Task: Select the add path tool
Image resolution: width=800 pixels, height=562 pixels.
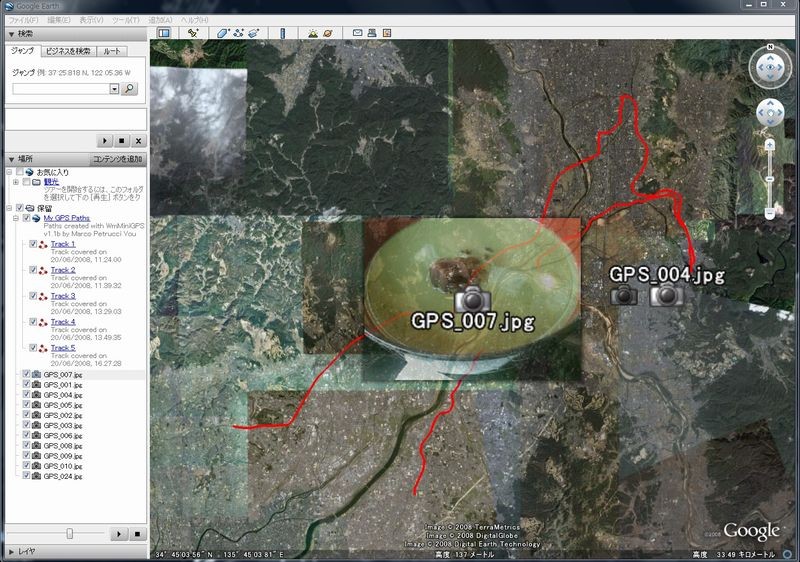Action: [x=238, y=33]
